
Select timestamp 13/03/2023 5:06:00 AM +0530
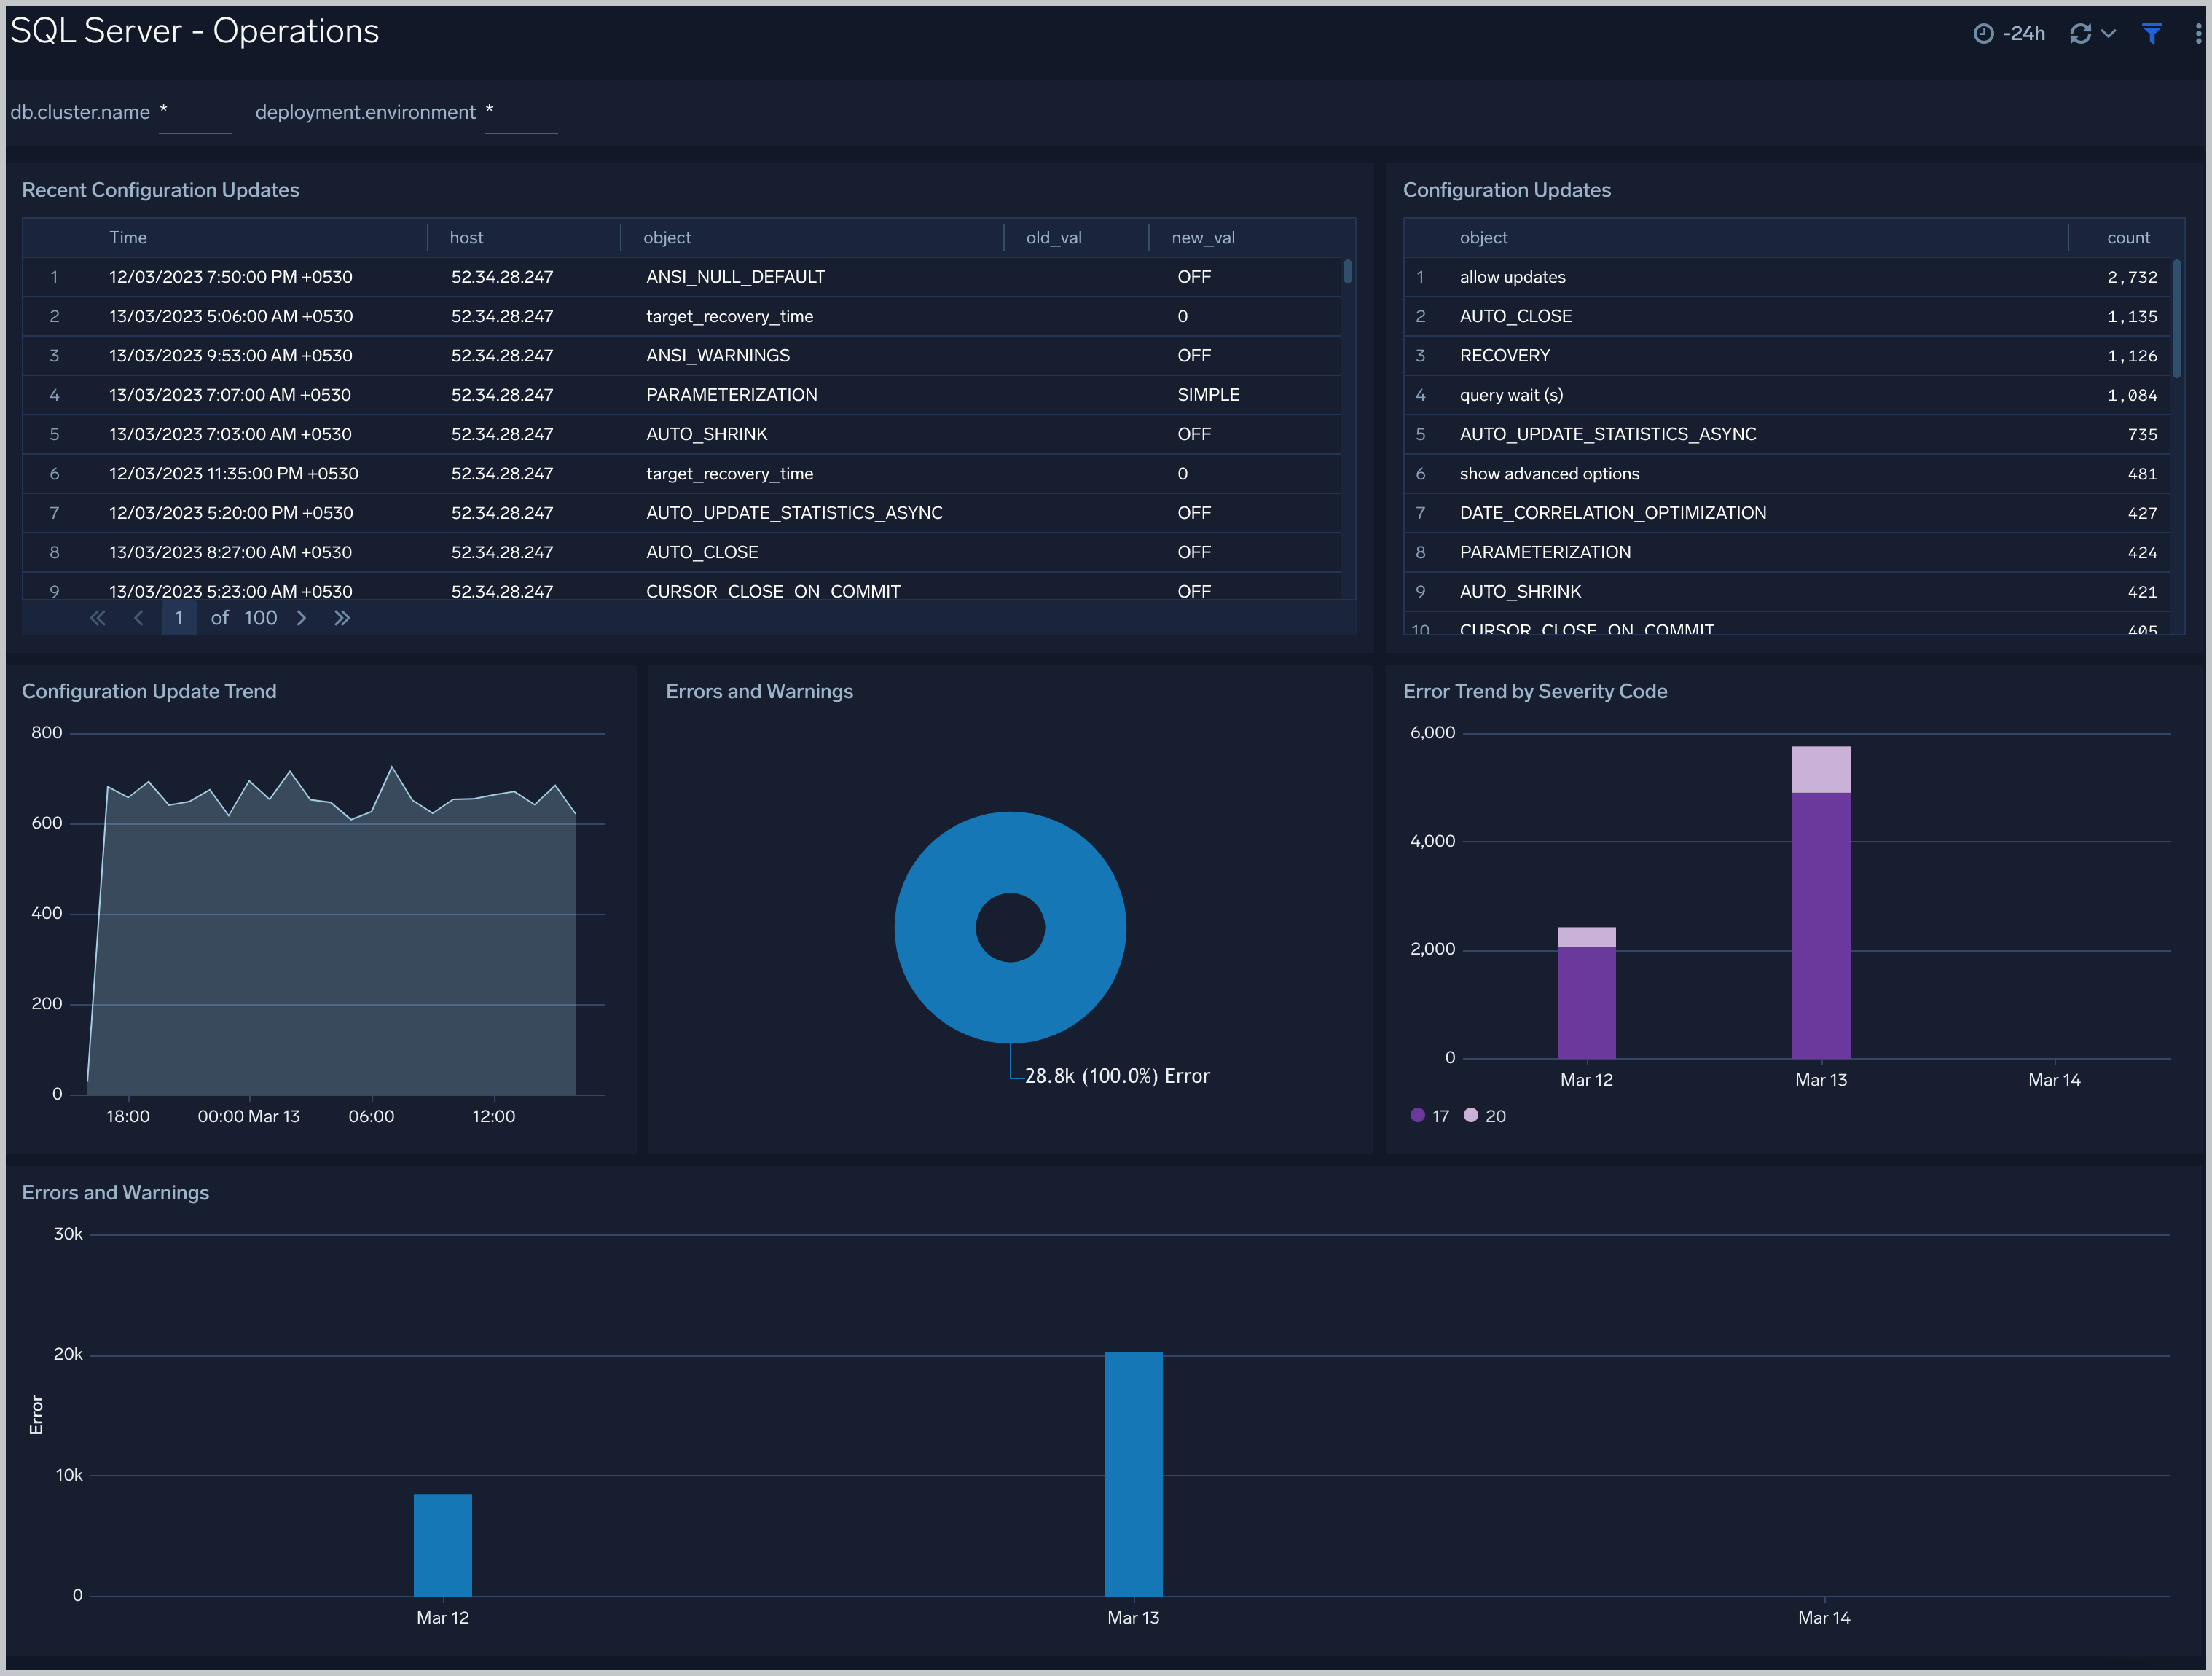(x=231, y=316)
